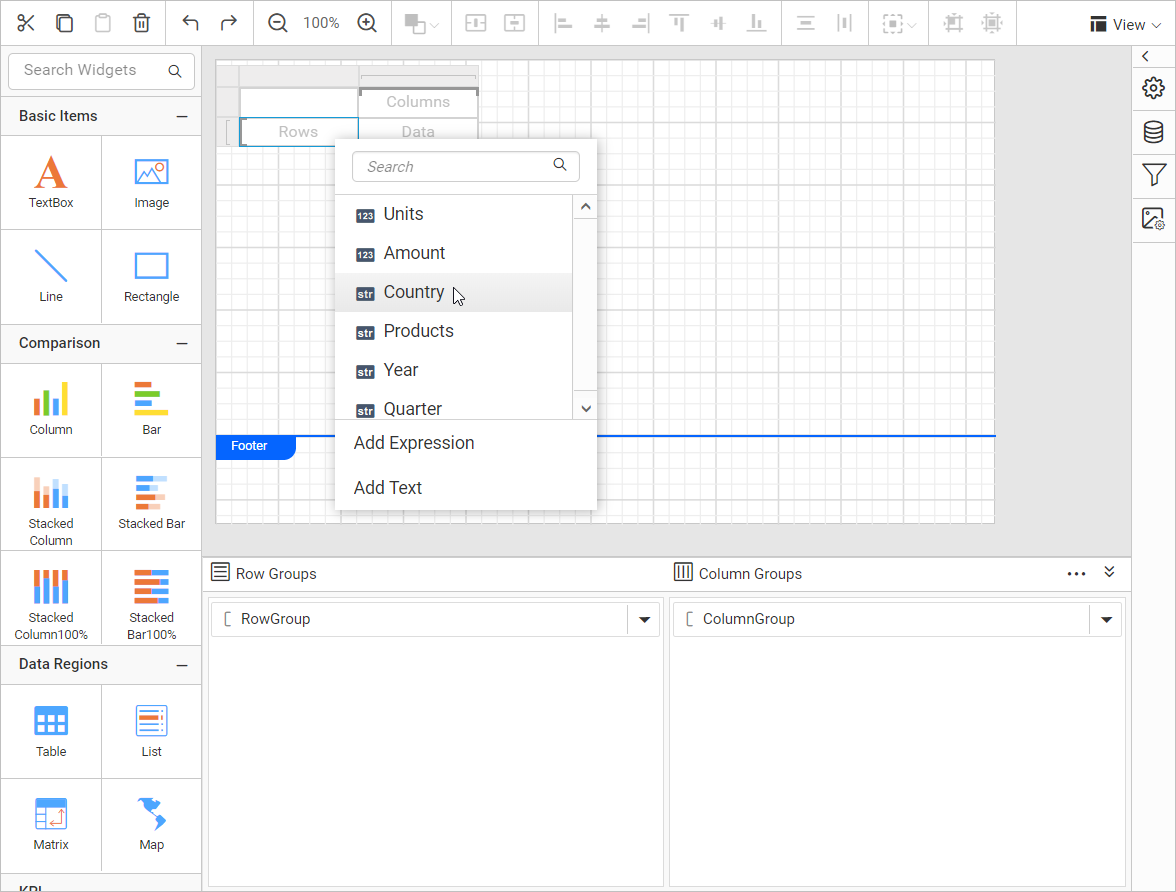This screenshot has height=892, width=1176.
Task: Click the align top icon
Action: (680, 24)
